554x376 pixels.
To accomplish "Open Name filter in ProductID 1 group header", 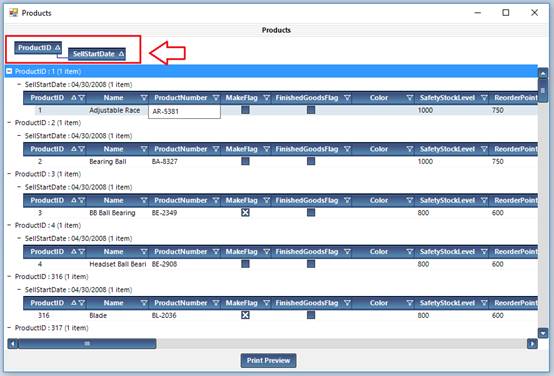I will 144,98.
